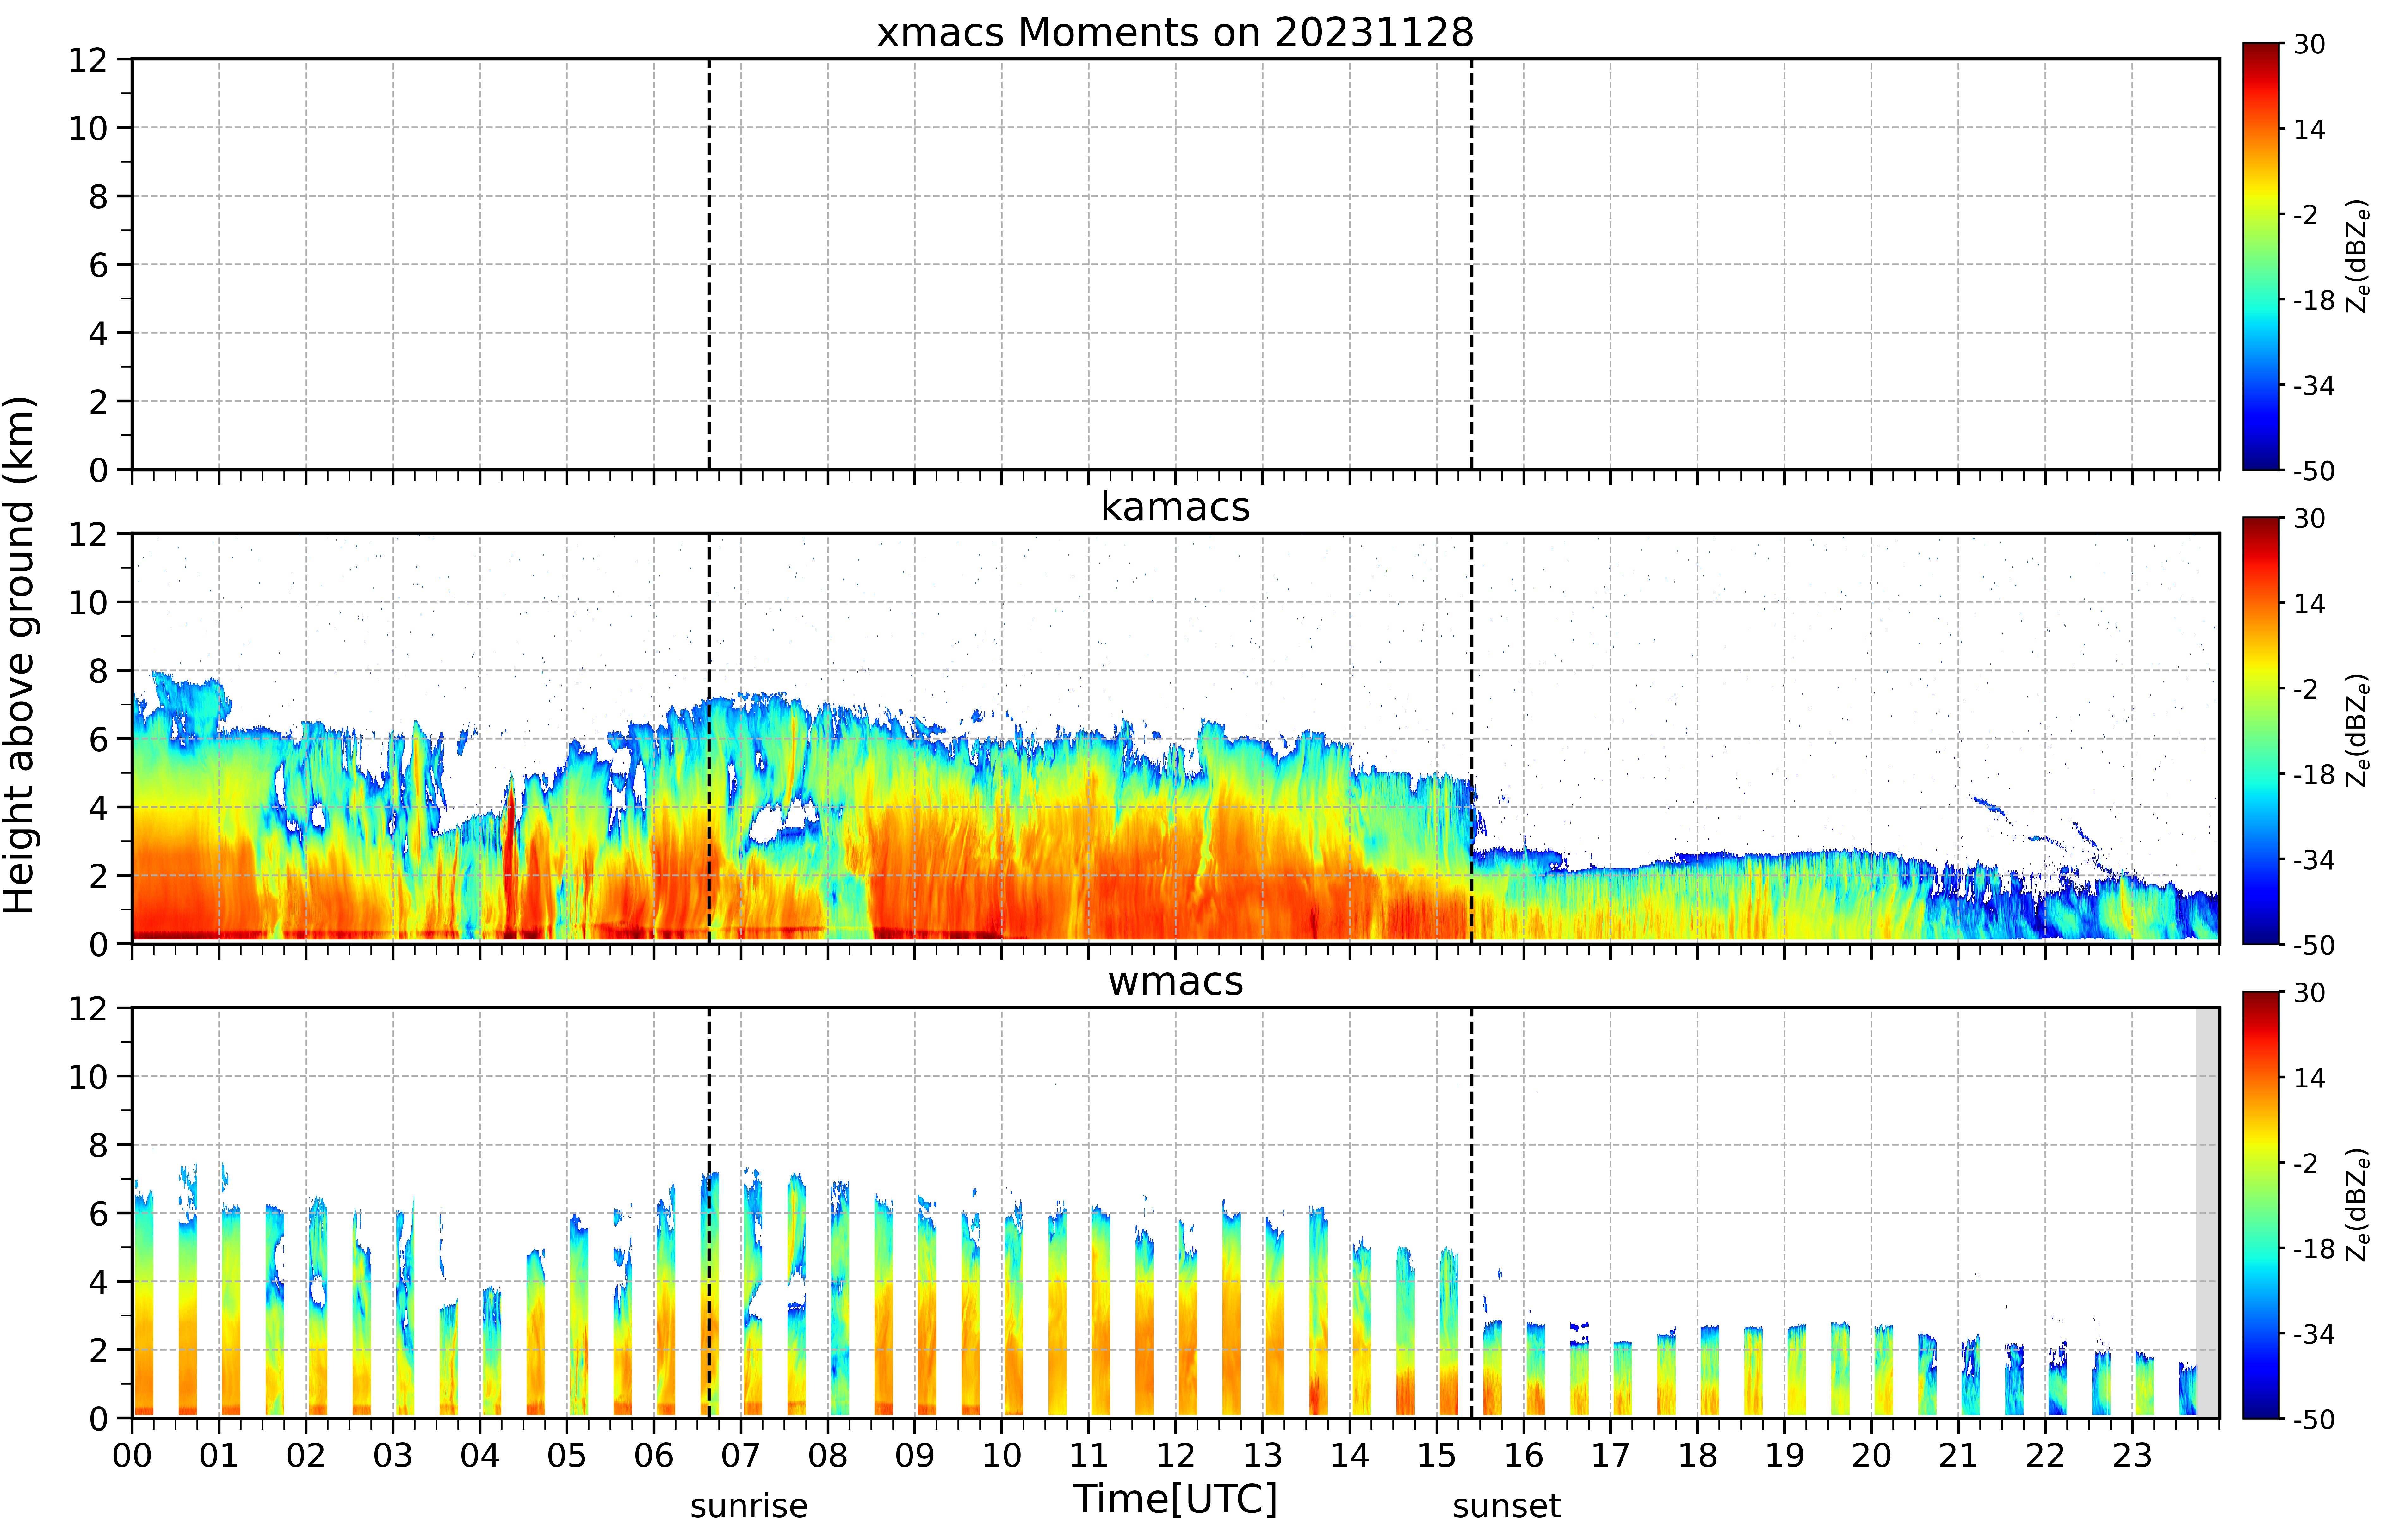Click the 00 hour tick label on time axis
The image size is (2387, 1540).
[x=132, y=1455]
